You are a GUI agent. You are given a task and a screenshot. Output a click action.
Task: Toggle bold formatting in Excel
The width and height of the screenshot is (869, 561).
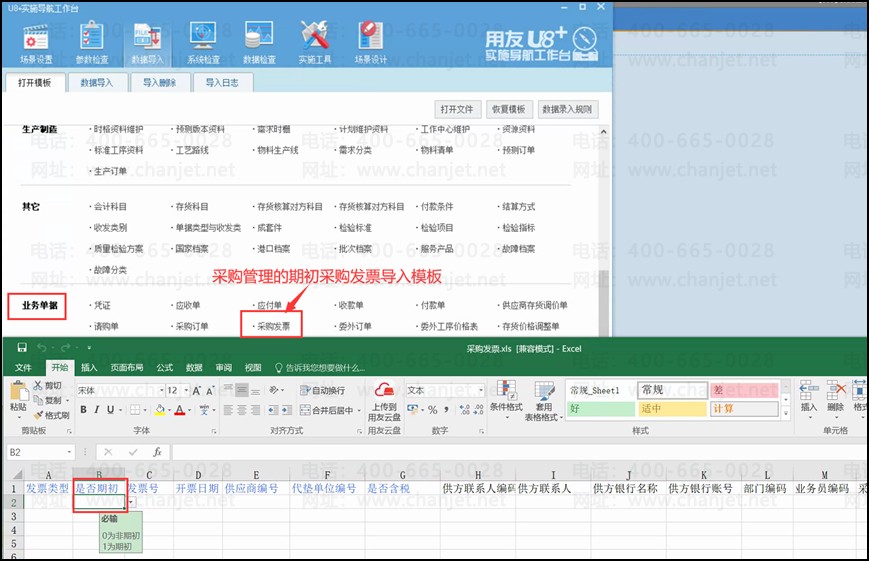point(84,410)
